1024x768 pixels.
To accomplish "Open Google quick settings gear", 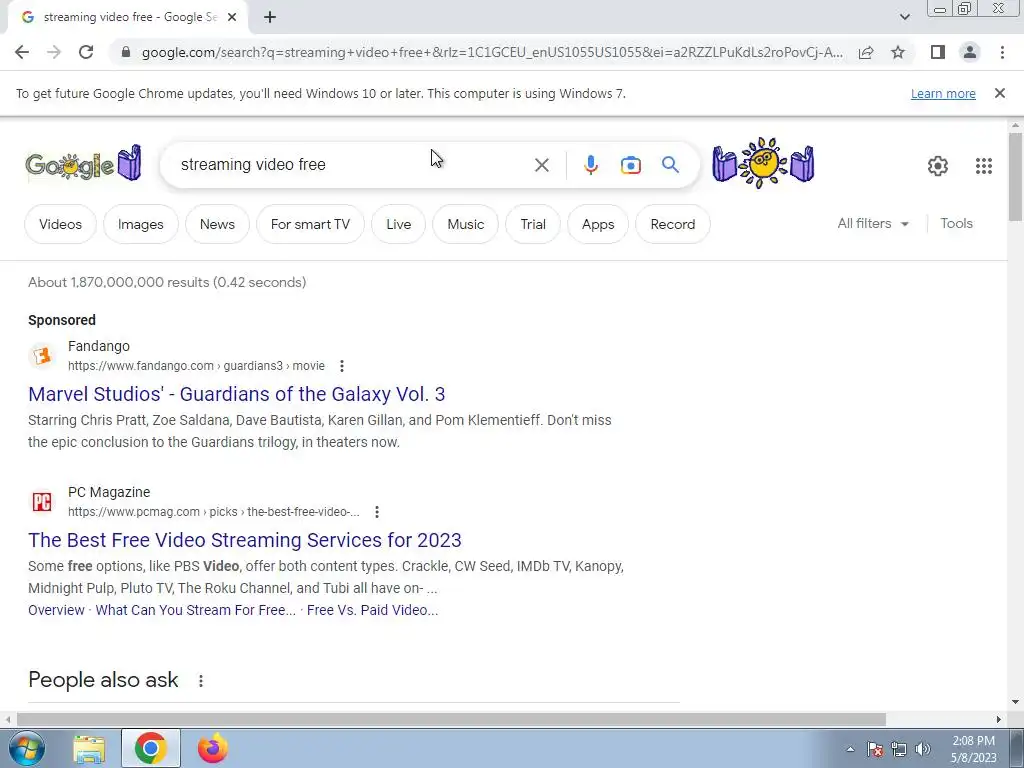I will pyautogui.click(x=938, y=166).
